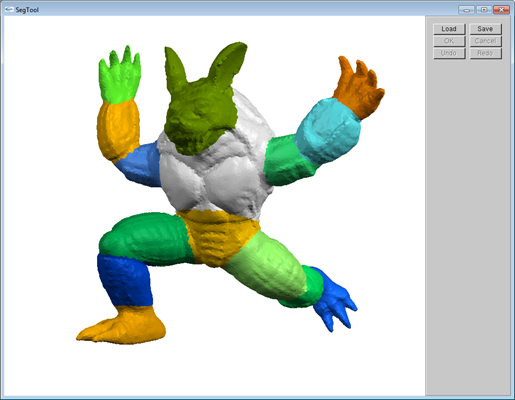Viewport: 515px width, 400px height.
Task: Click the Save button
Action: [485, 29]
